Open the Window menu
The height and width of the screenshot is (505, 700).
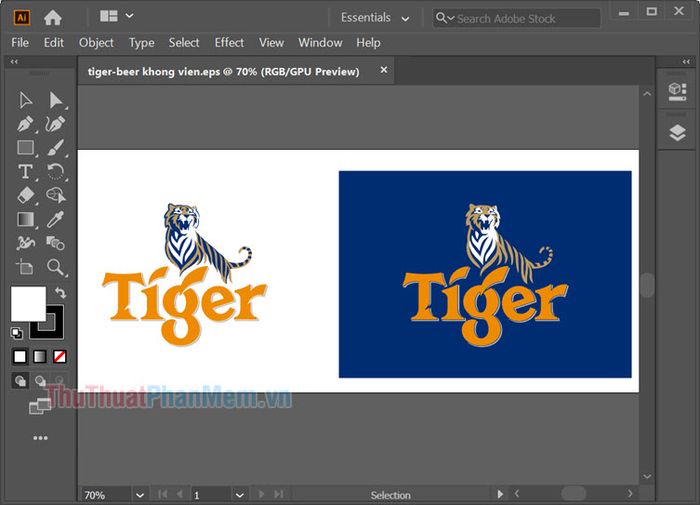click(x=320, y=42)
